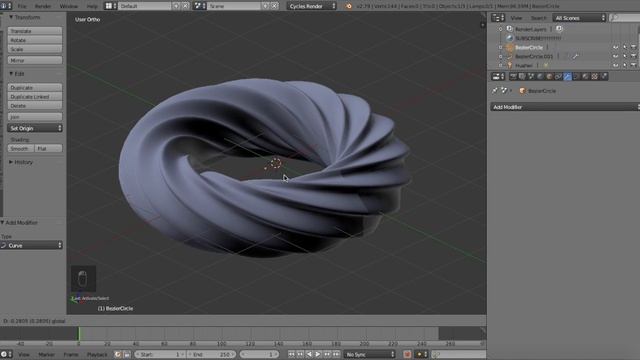Viewport: 640px width, 360px height.
Task: Open the screen layout browser icon
Action: coord(111,6)
